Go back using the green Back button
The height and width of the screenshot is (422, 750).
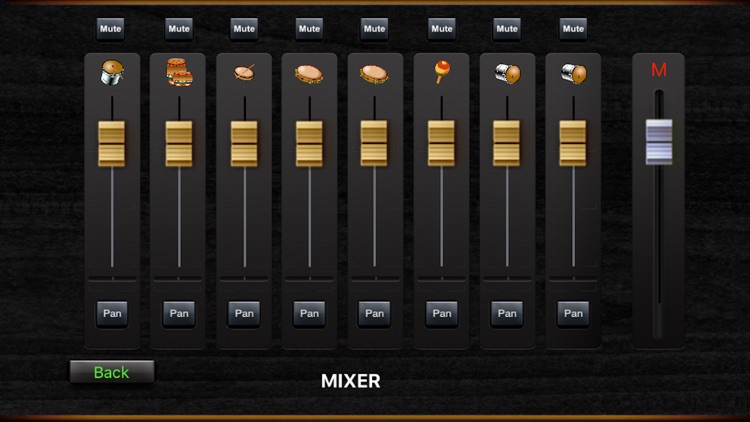[112, 372]
